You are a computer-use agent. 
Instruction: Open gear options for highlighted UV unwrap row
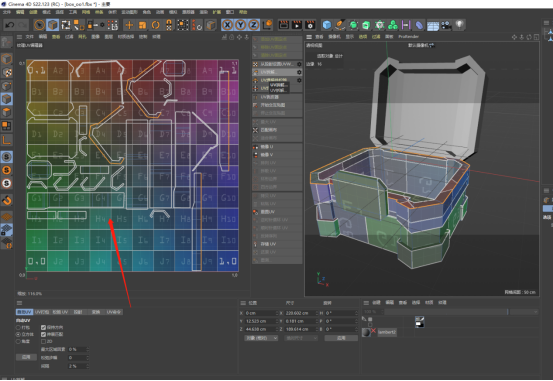click(299, 72)
